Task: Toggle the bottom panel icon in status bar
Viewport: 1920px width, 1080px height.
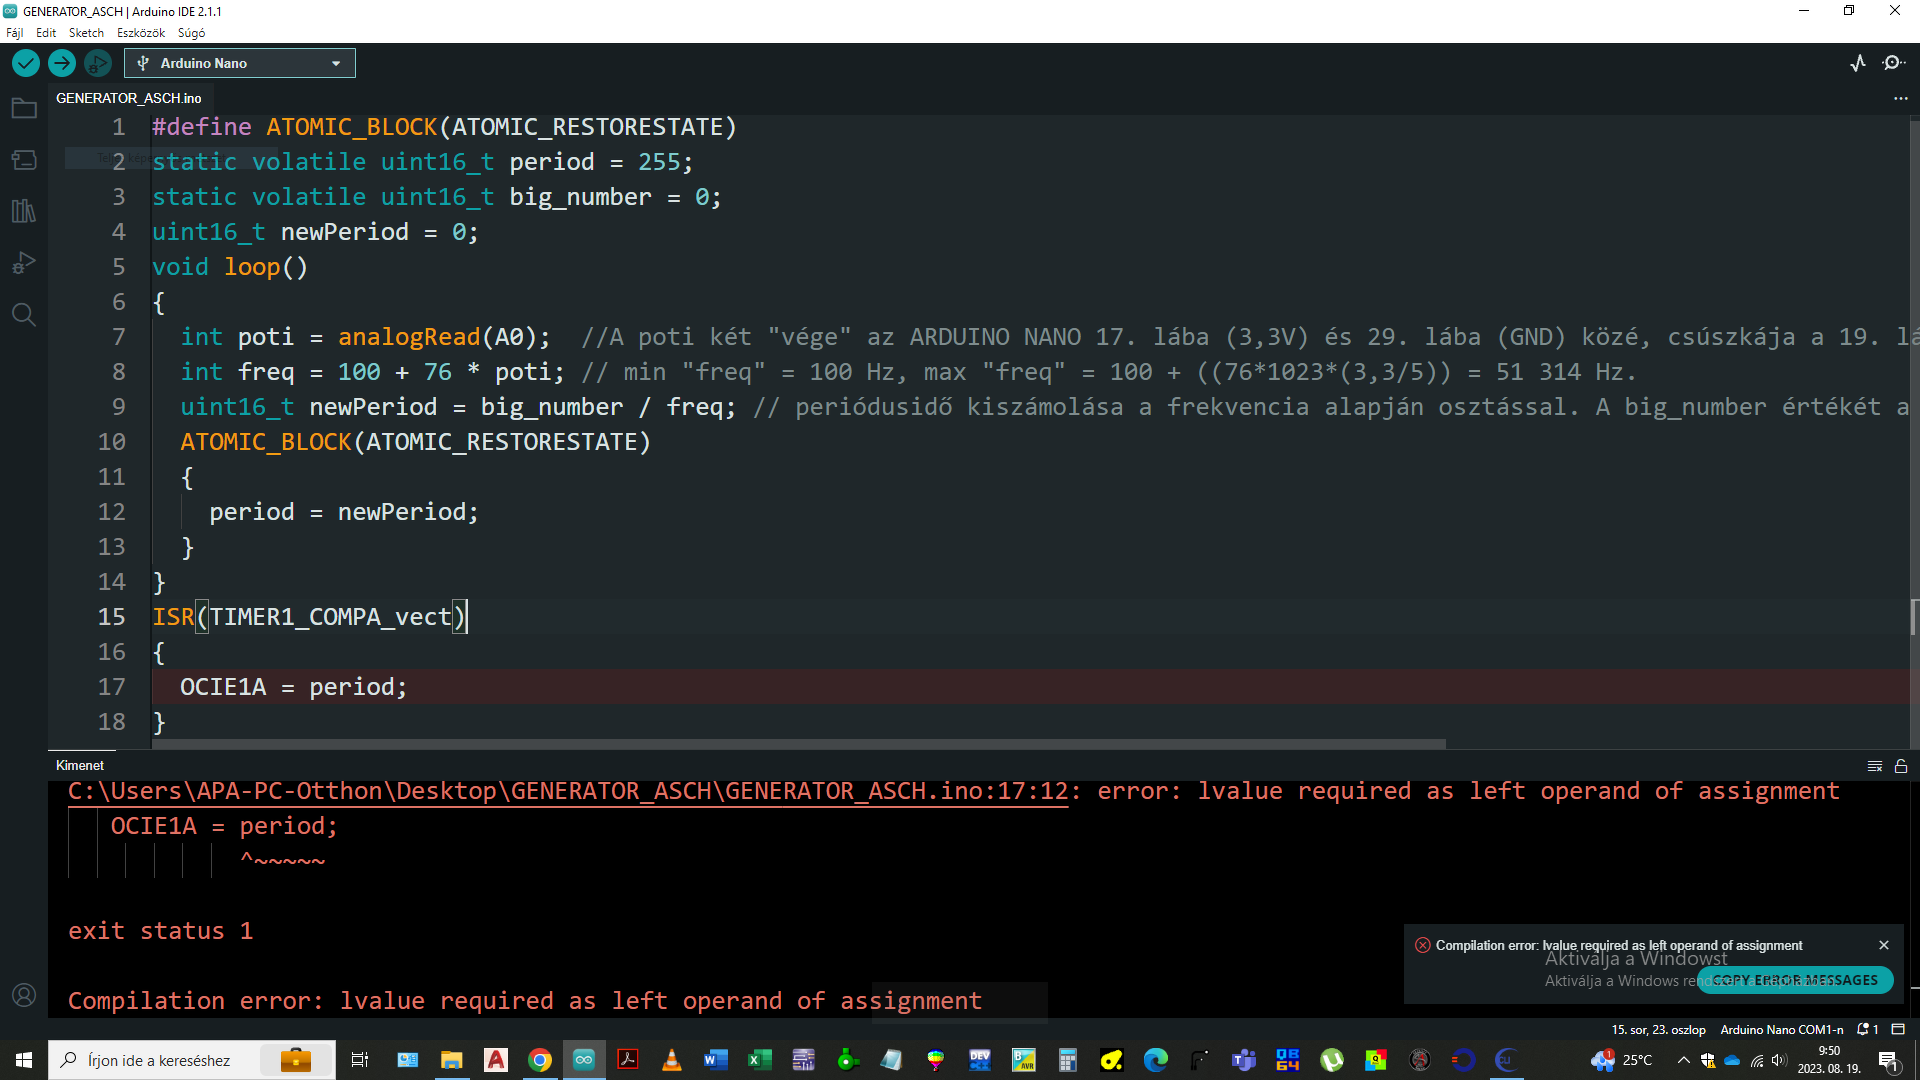Action: [x=1898, y=1029]
